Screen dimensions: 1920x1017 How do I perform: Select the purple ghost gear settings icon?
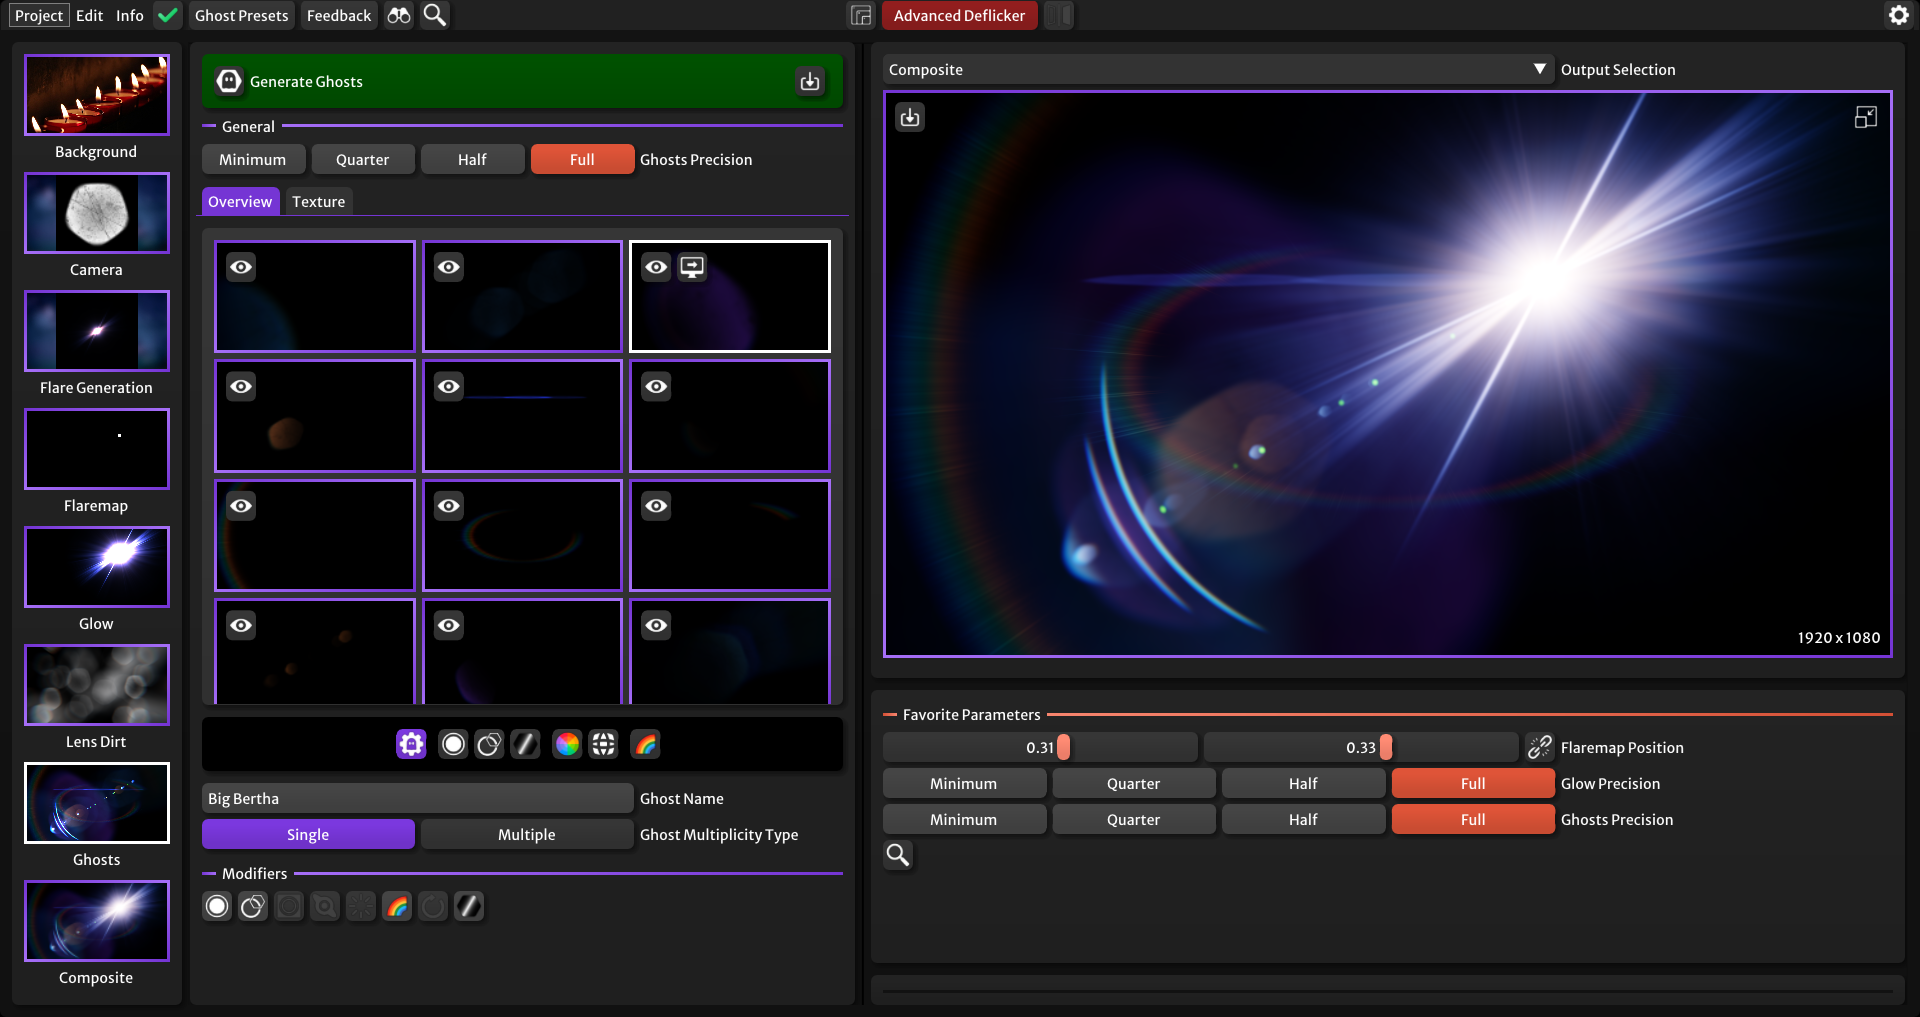[x=411, y=744]
